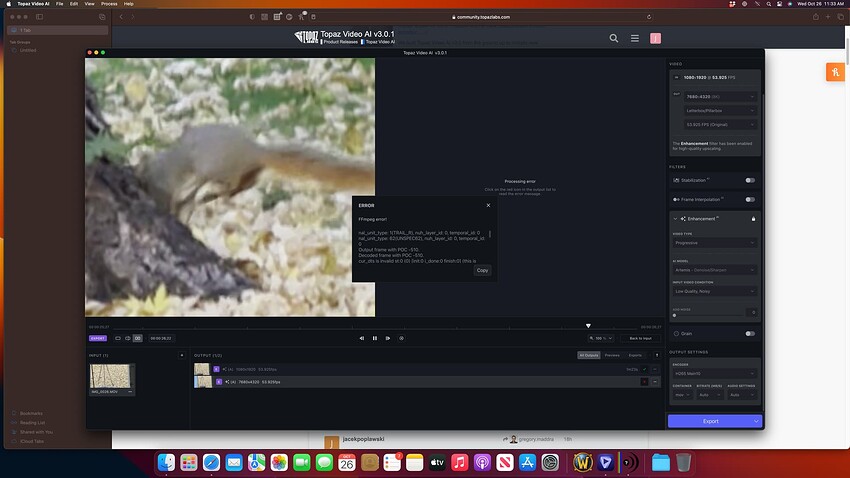850x478 pixels.
Task: Click the small purple EXPORT badge under preview
Action: (x=98, y=338)
